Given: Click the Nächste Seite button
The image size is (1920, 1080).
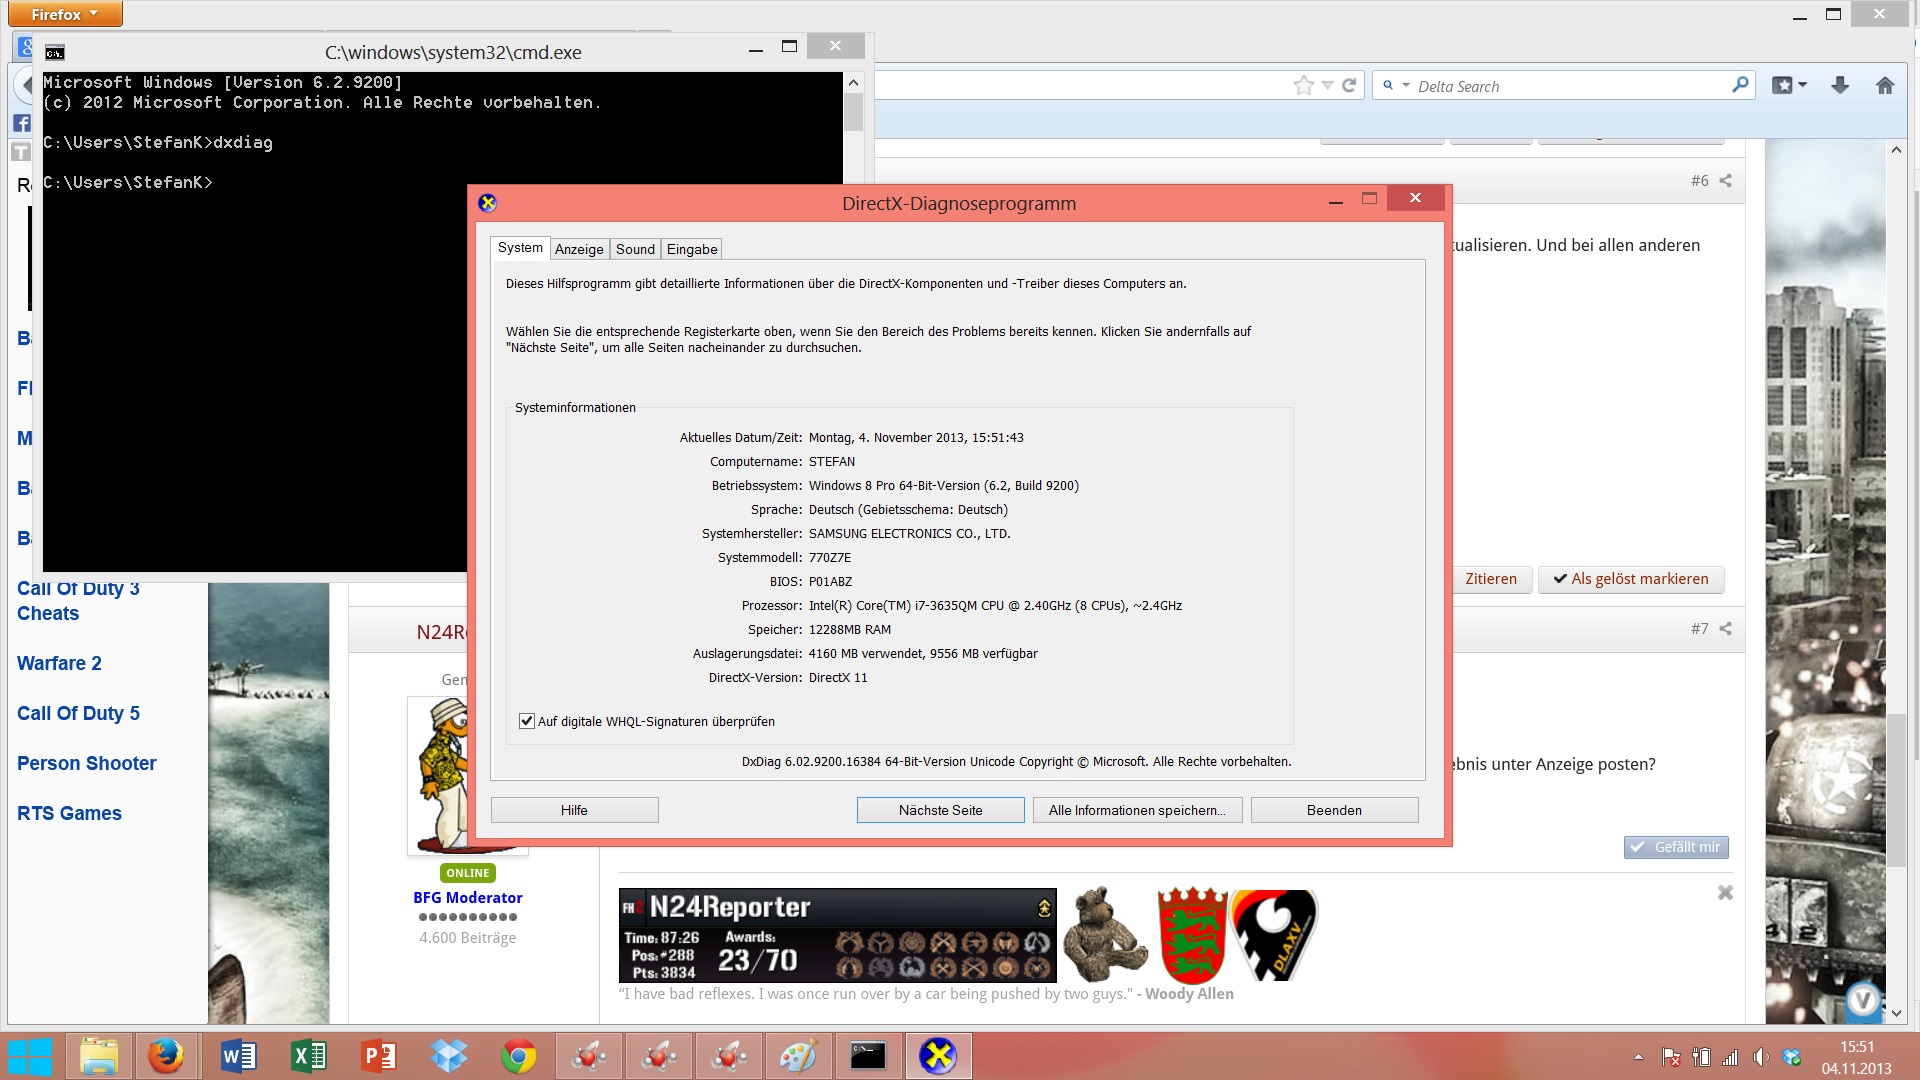Looking at the screenshot, I should (x=940, y=810).
